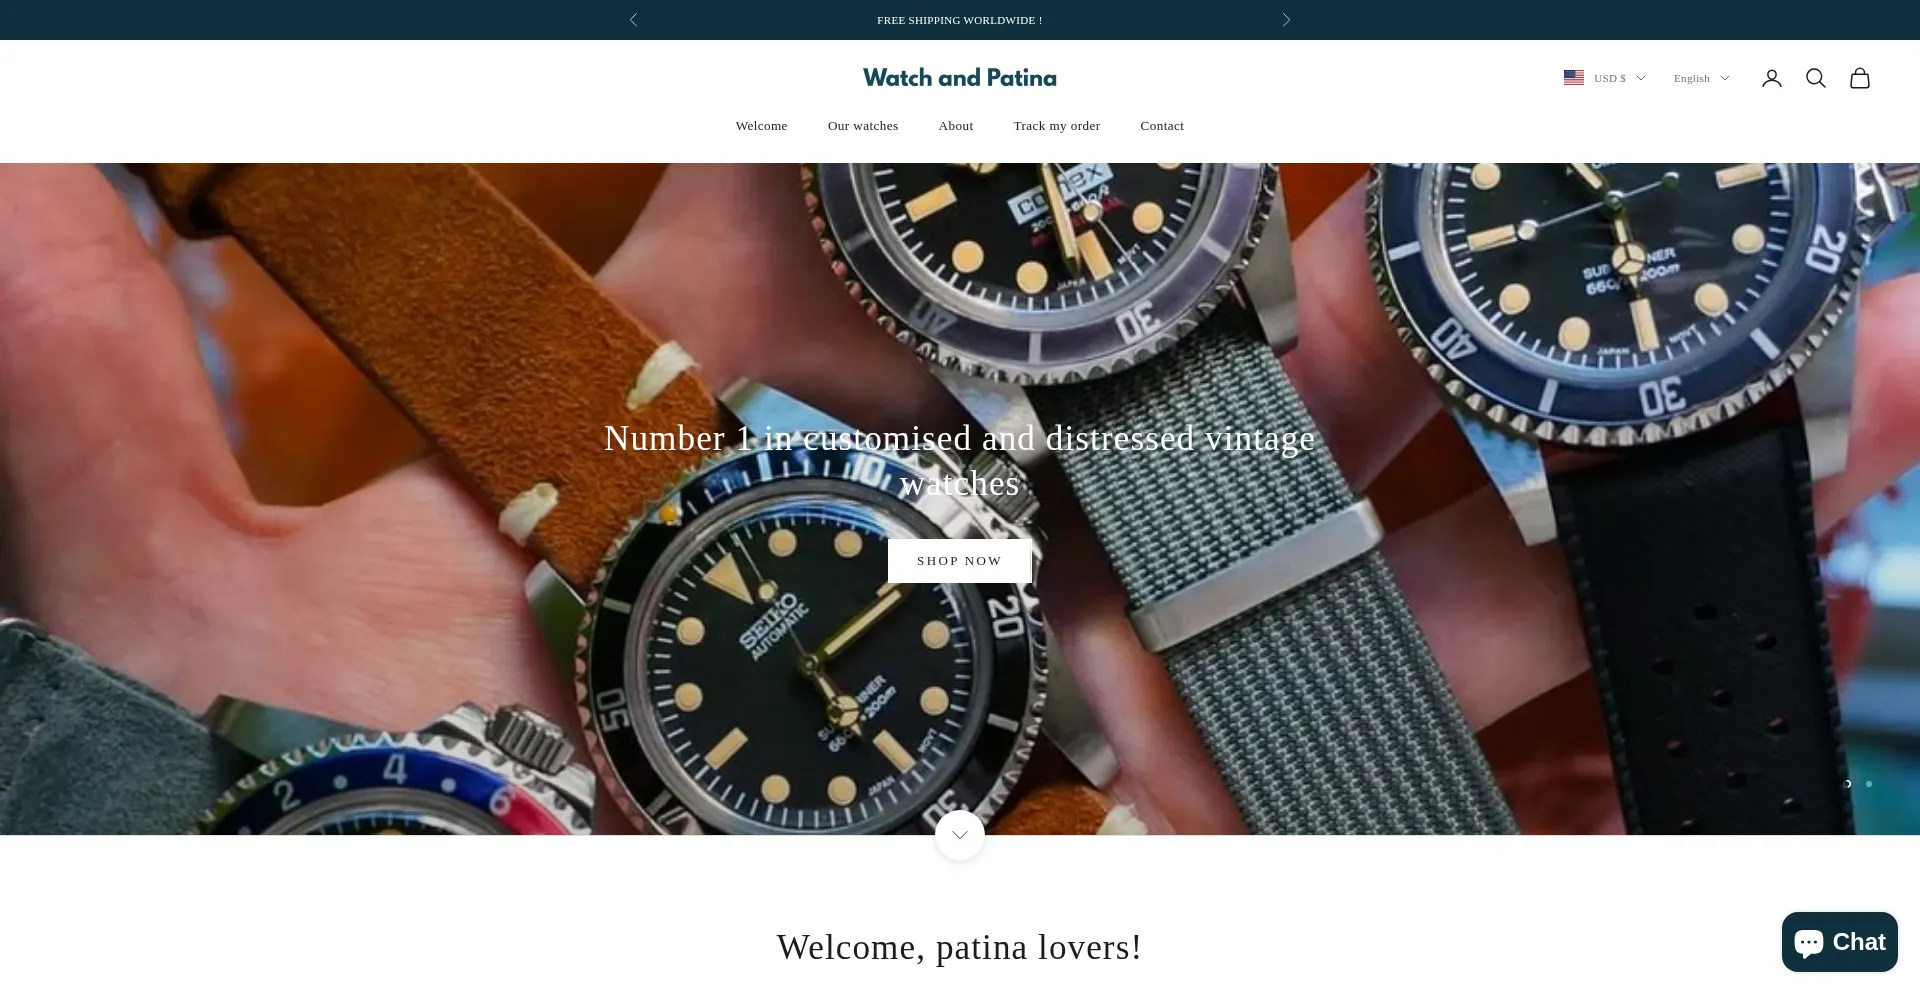1920x993 pixels.
Task: Open the Track my order link
Action: pyautogui.click(x=1056, y=126)
